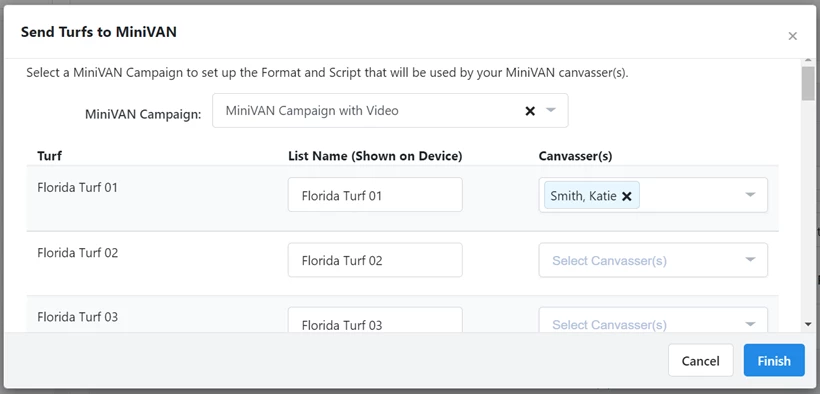Click the List Name (Shown on Device) header
The image size is (820, 394).
(x=375, y=156)
